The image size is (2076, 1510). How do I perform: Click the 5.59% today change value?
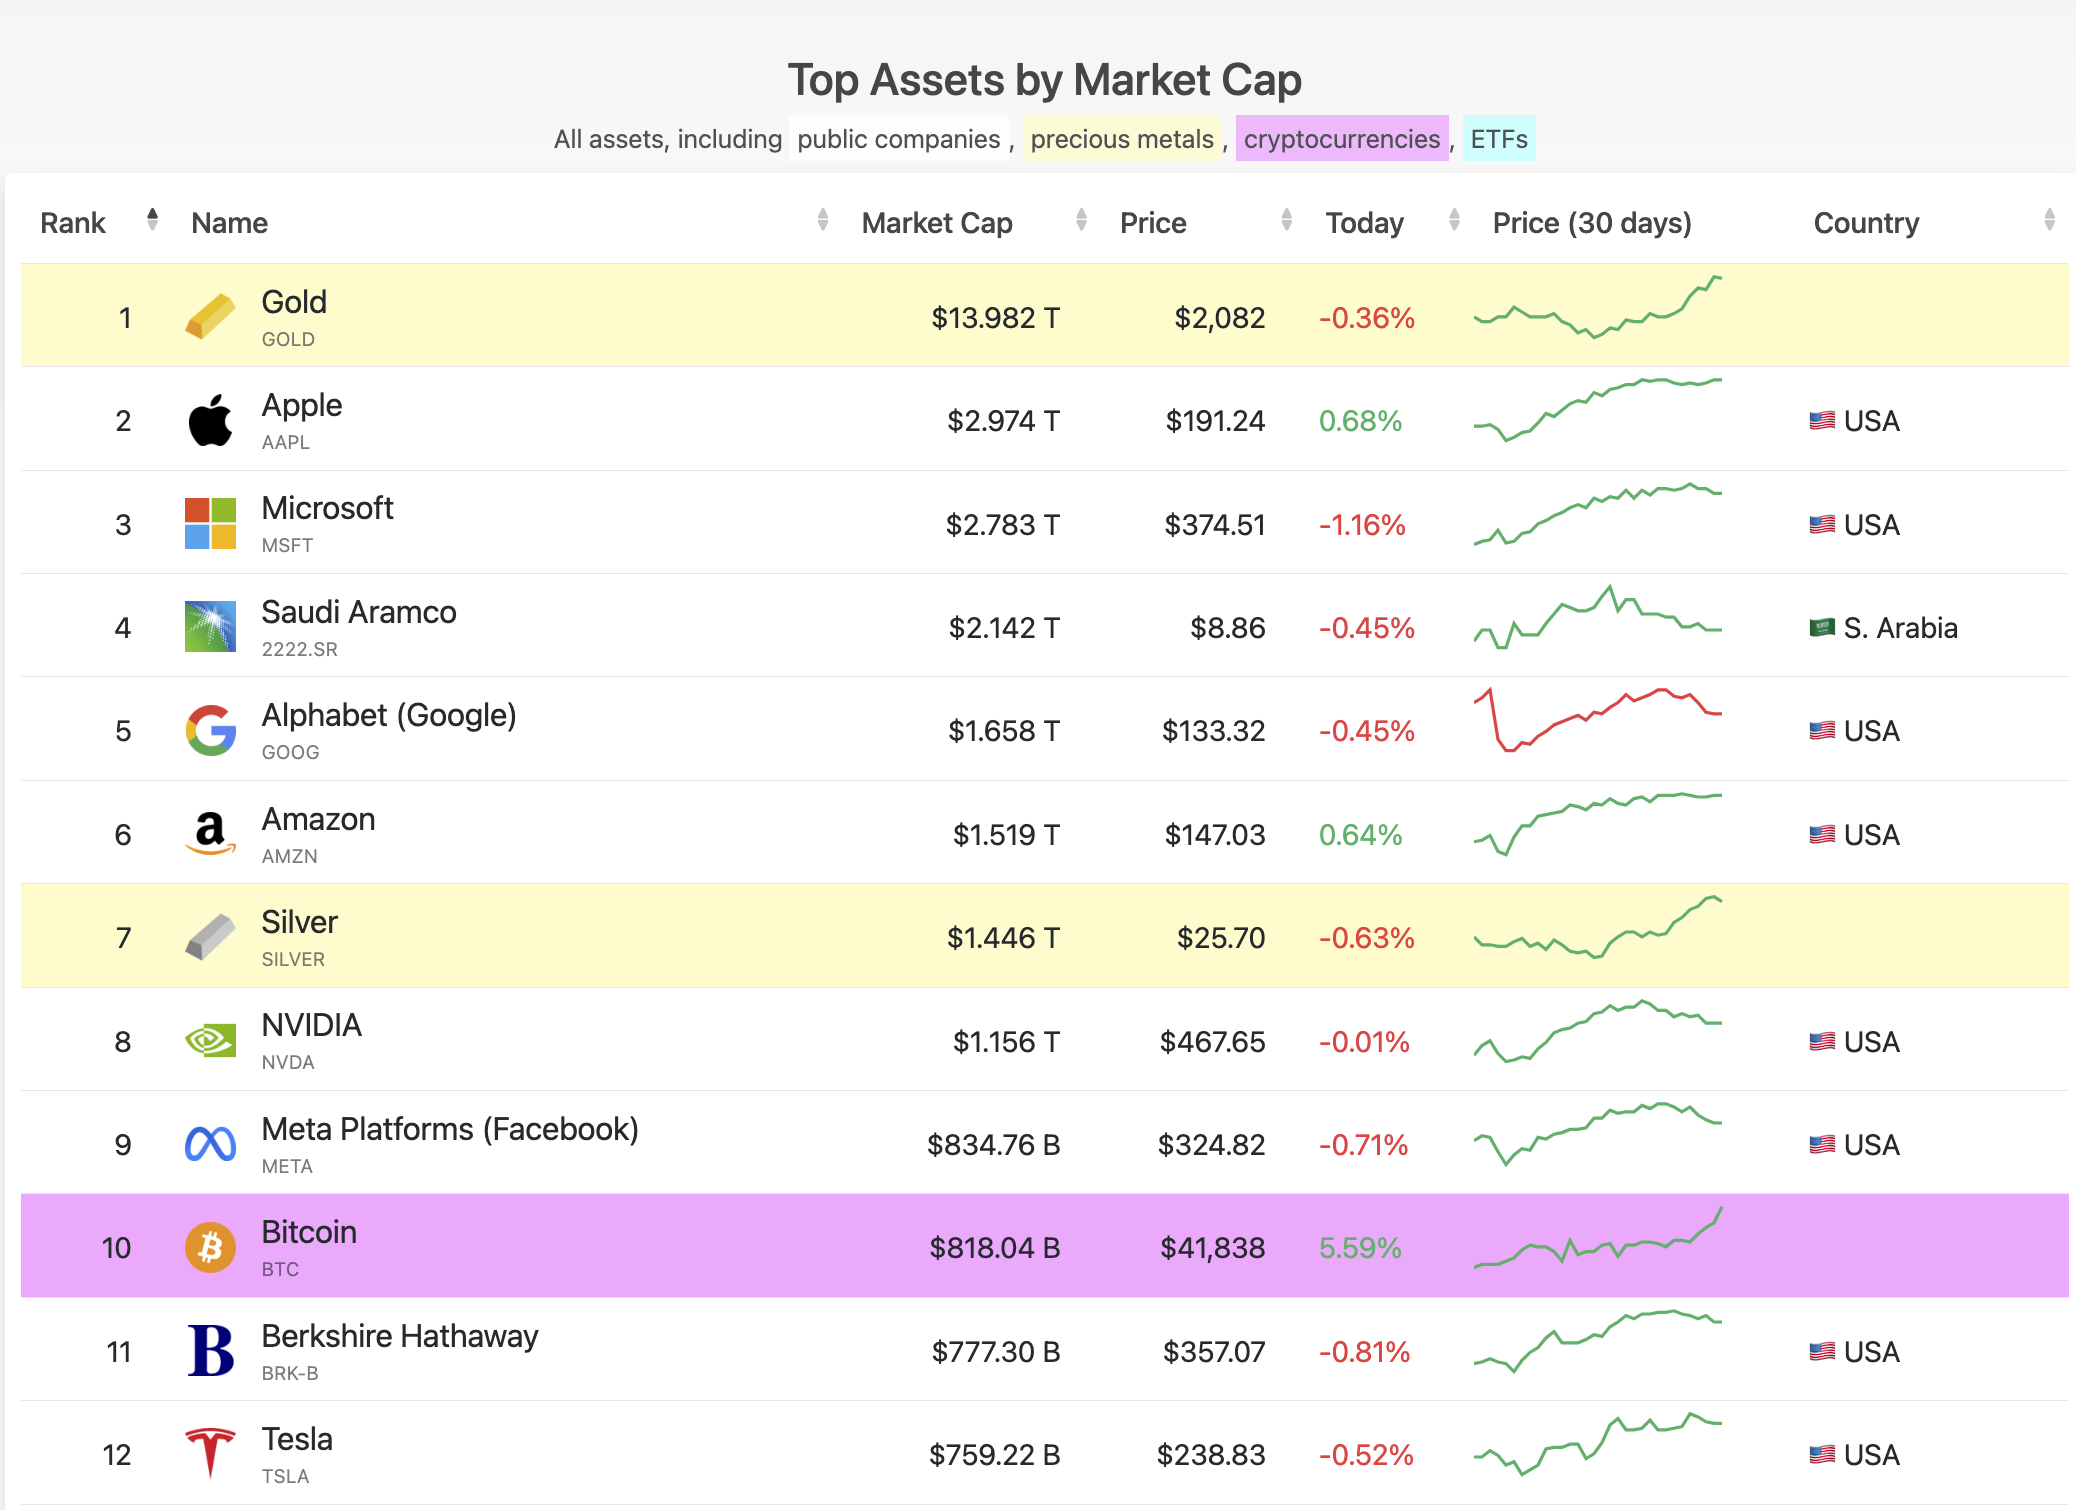coord(1360,1248)
